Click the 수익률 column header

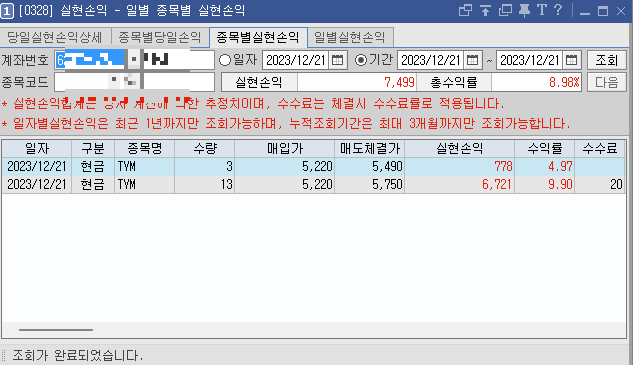(545, 149)
